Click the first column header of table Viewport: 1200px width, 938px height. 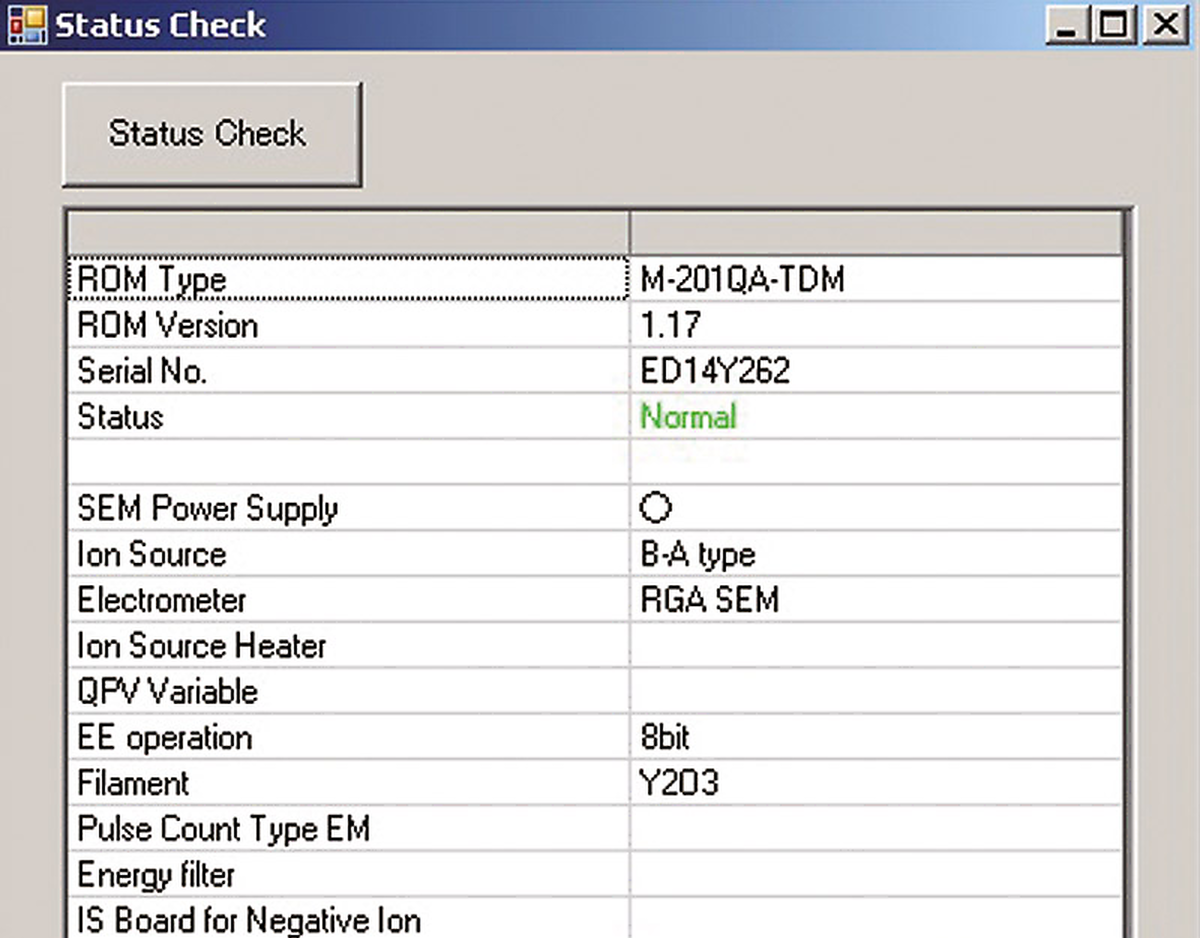tap(348, 235)
